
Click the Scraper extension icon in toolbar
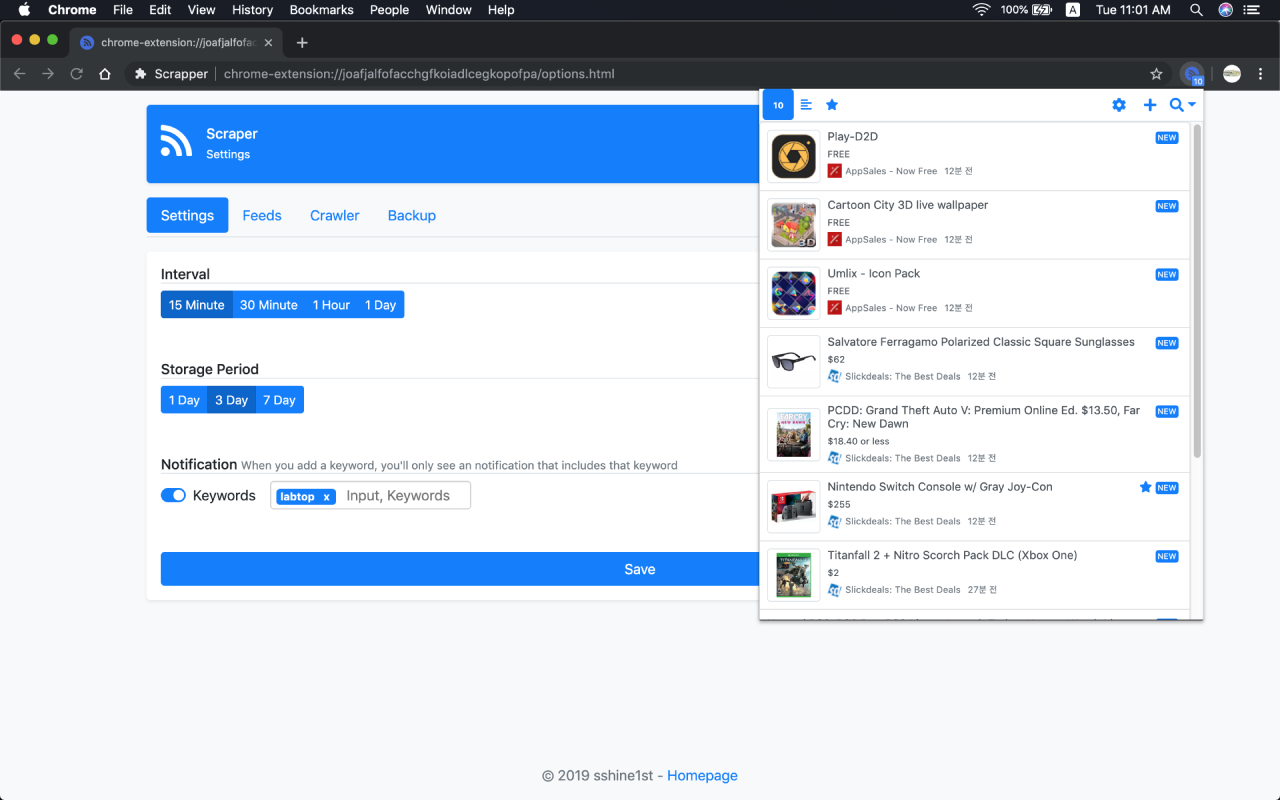[x=1192, y=74]
